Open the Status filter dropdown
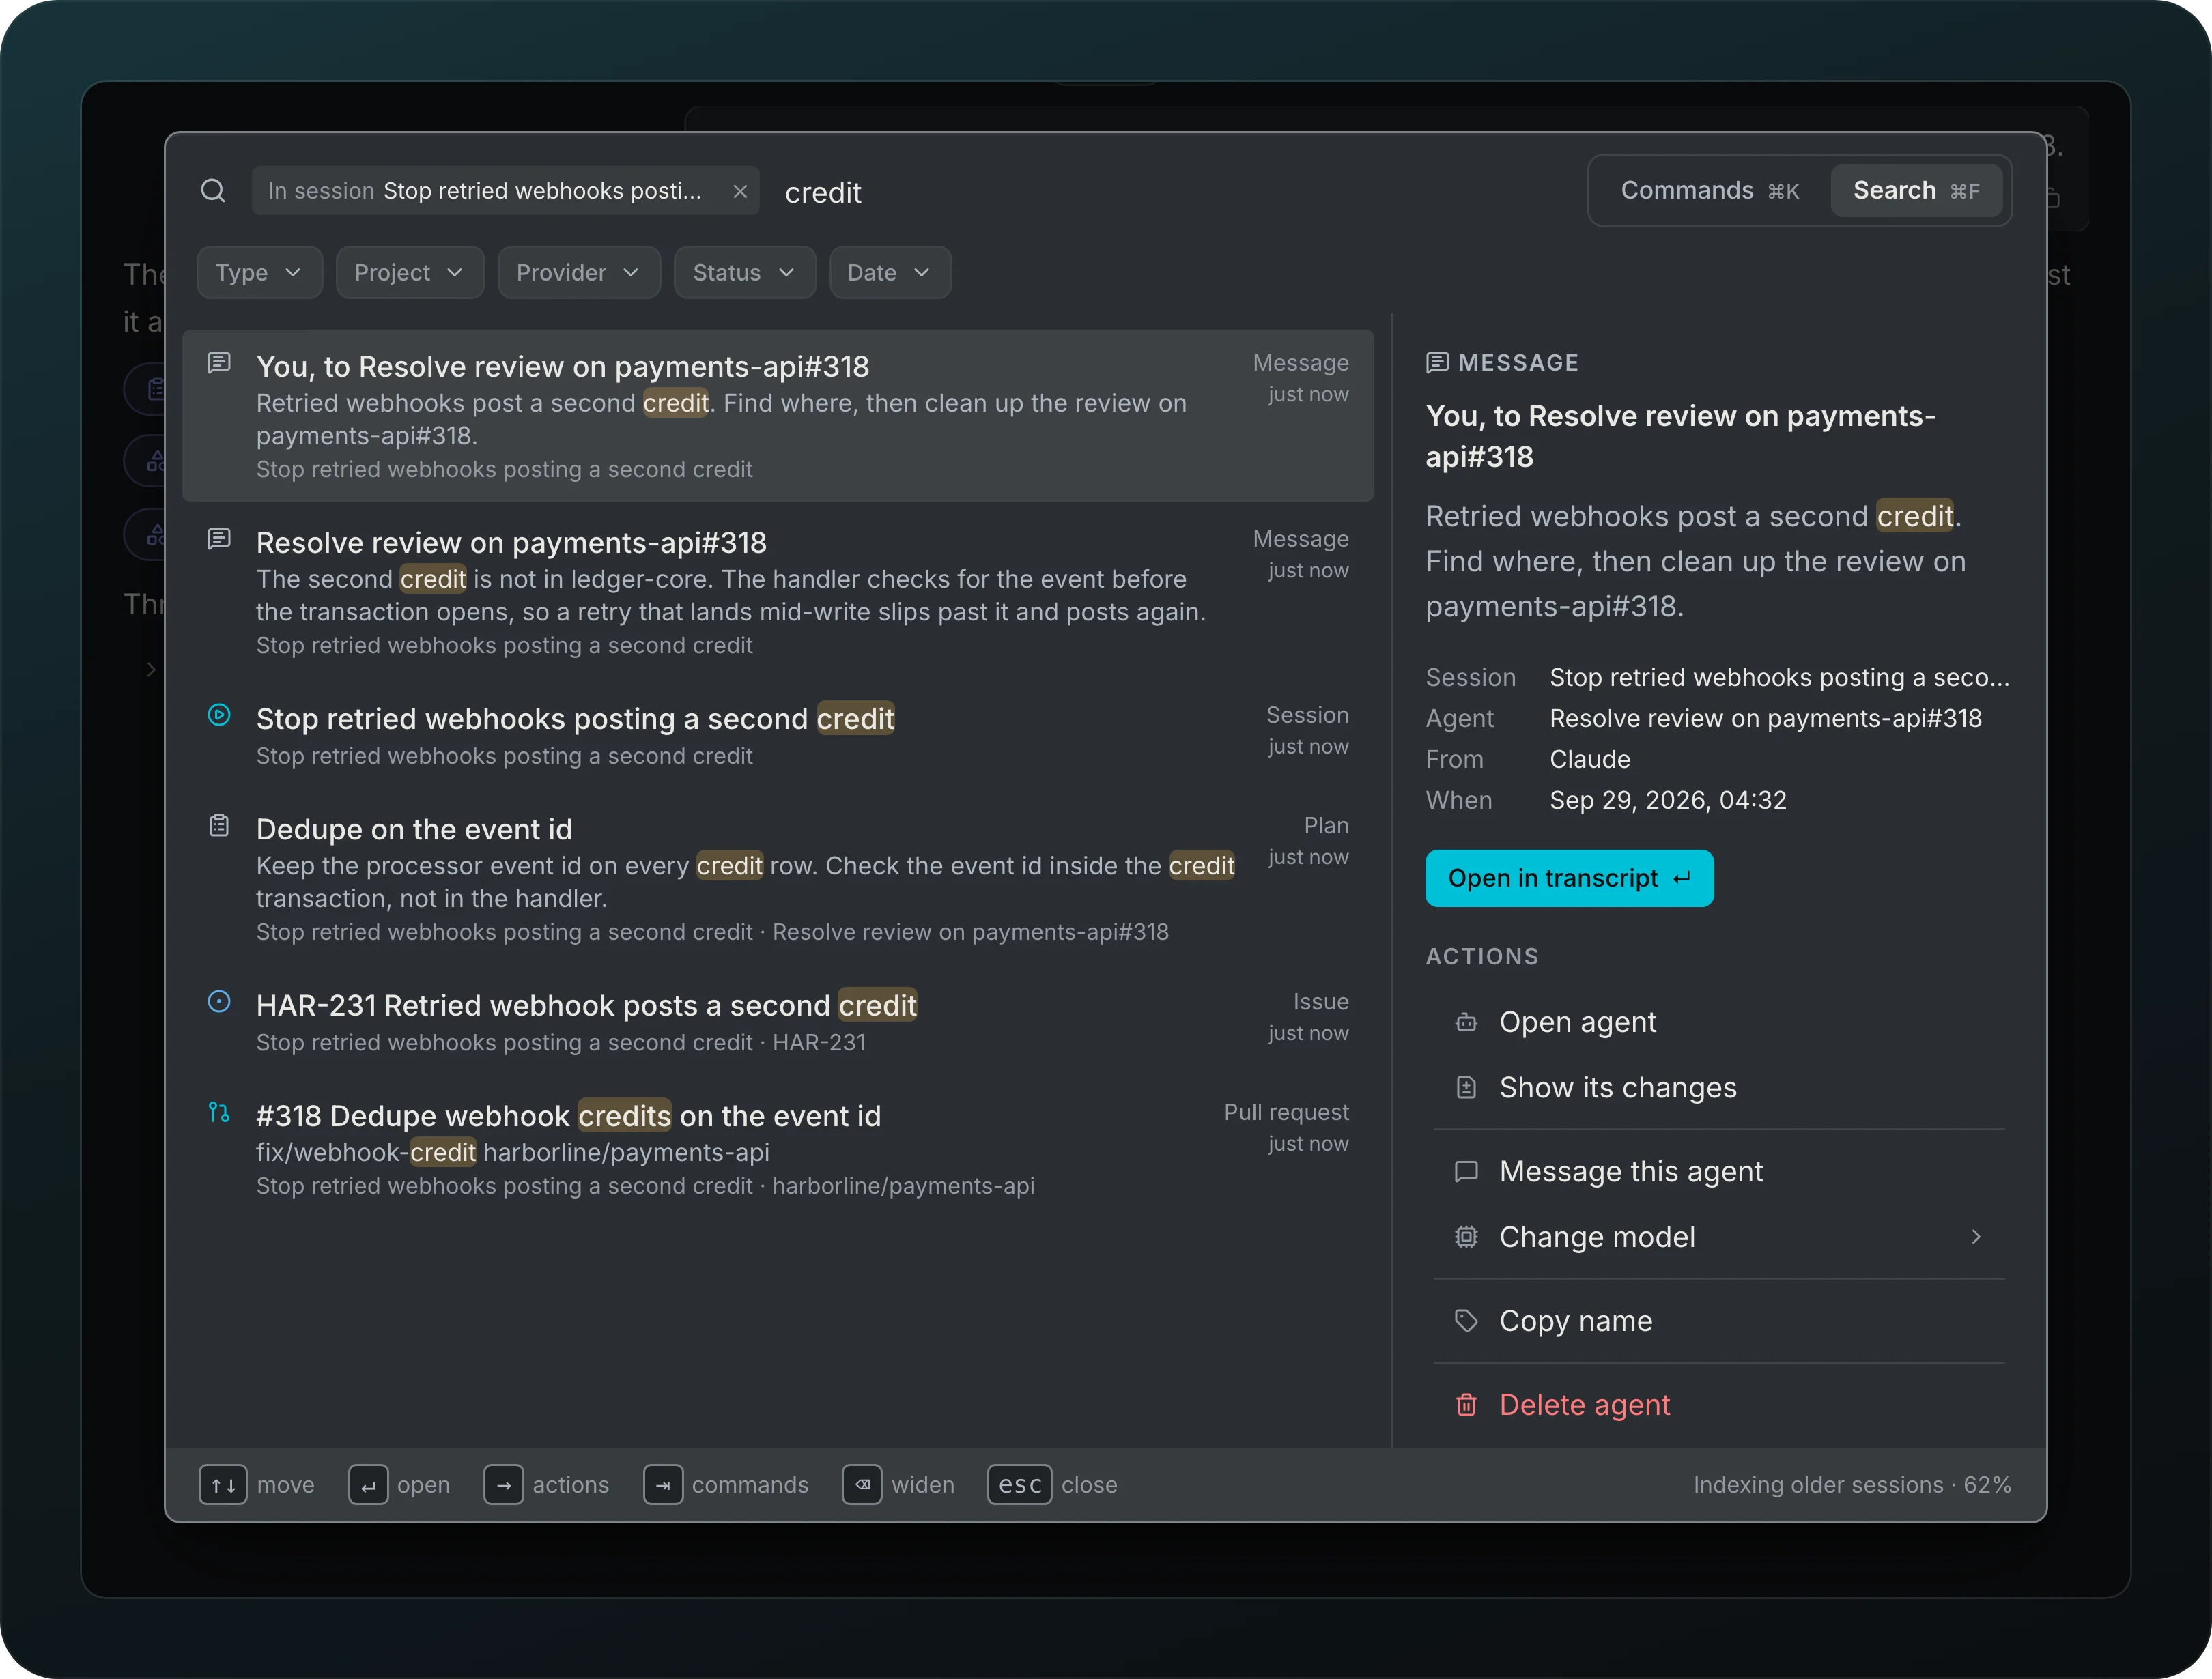 point(745,273)
